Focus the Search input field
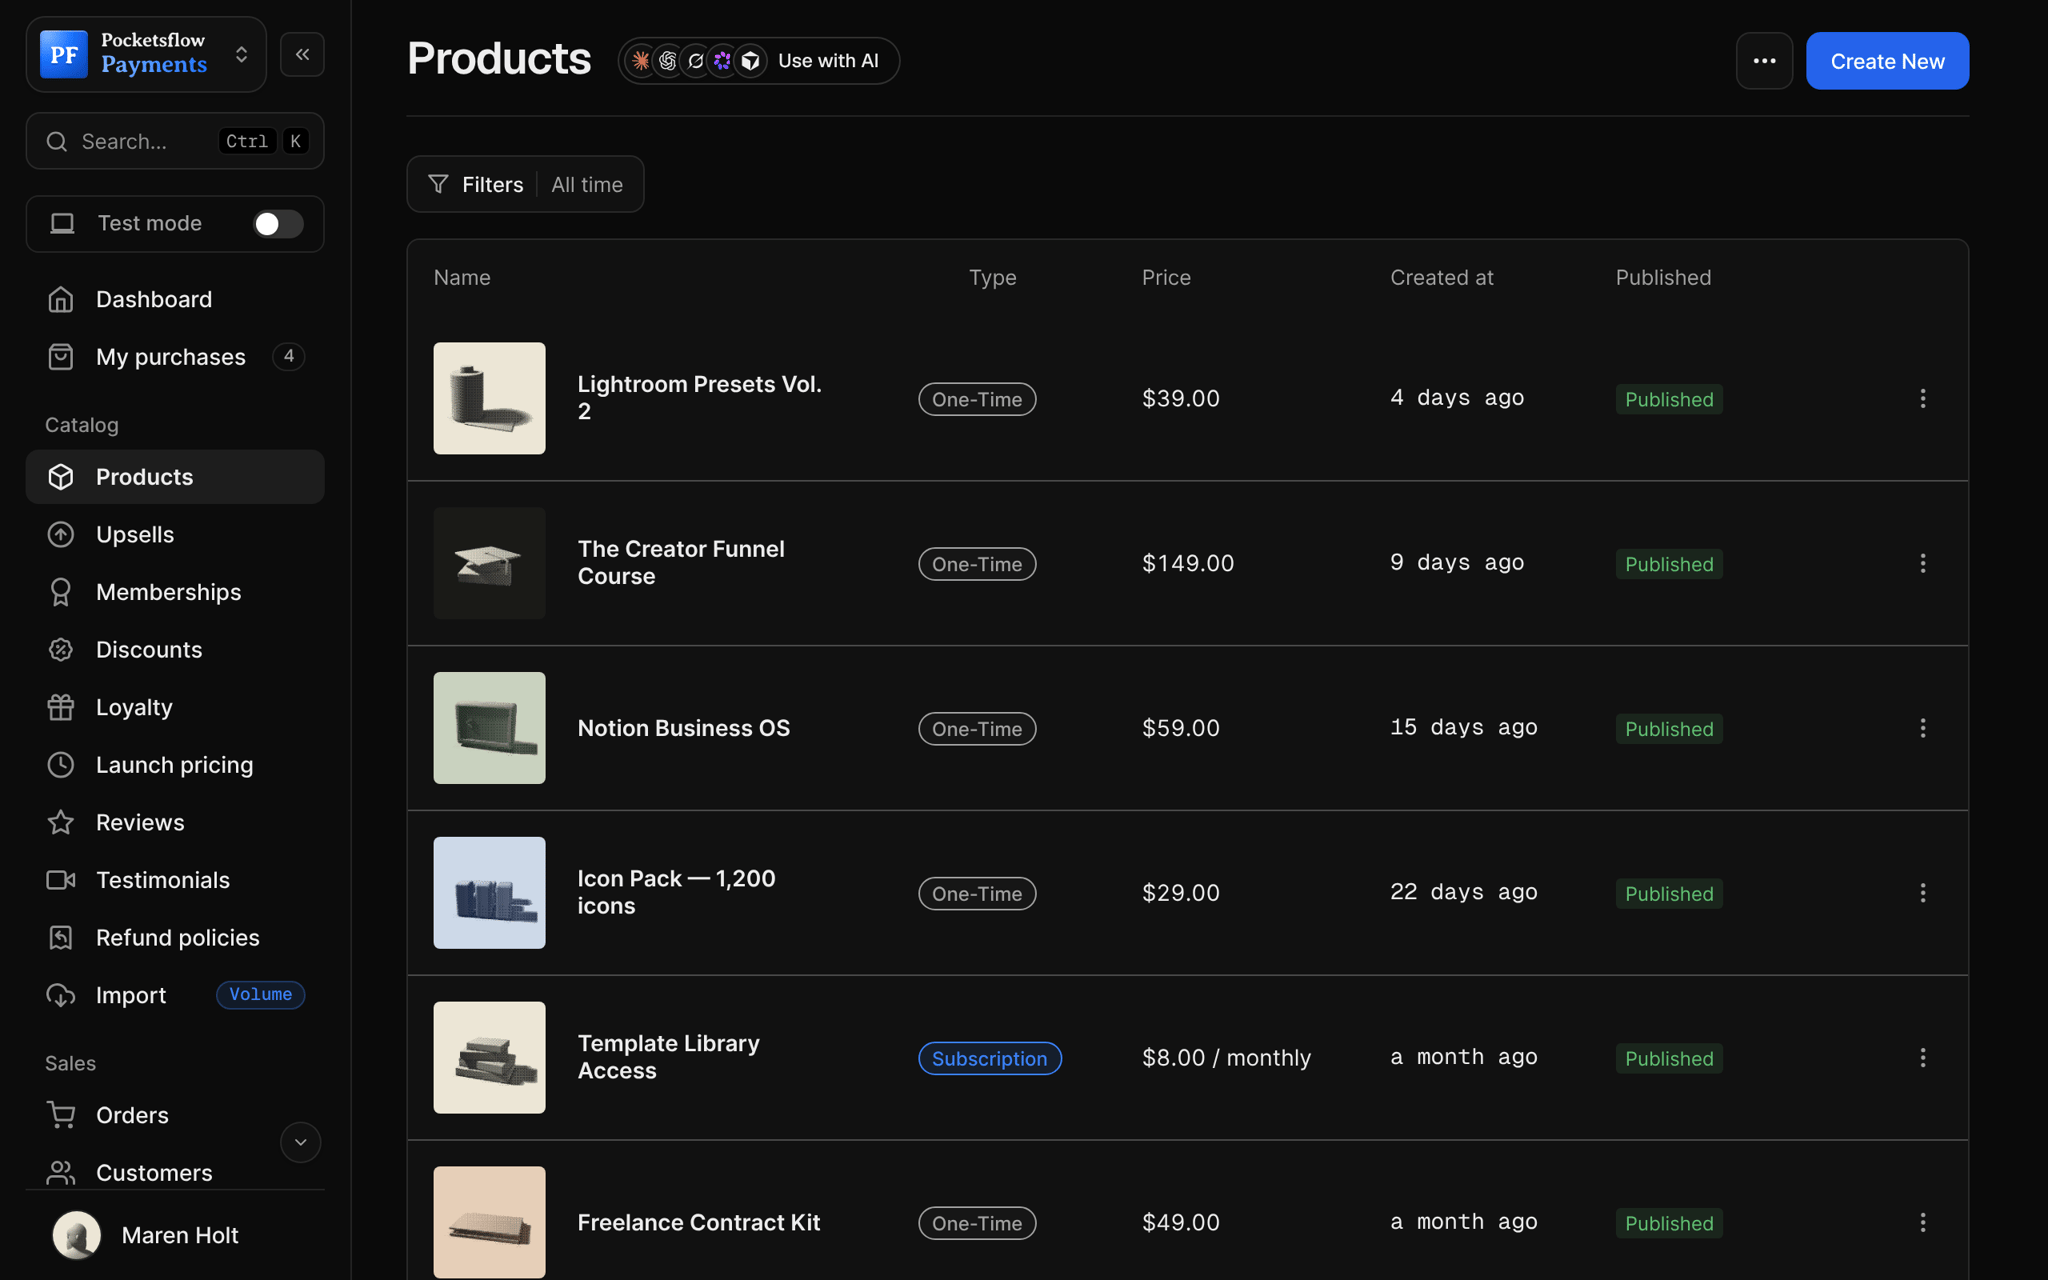2048x1280 pixels. pos(175,141)
